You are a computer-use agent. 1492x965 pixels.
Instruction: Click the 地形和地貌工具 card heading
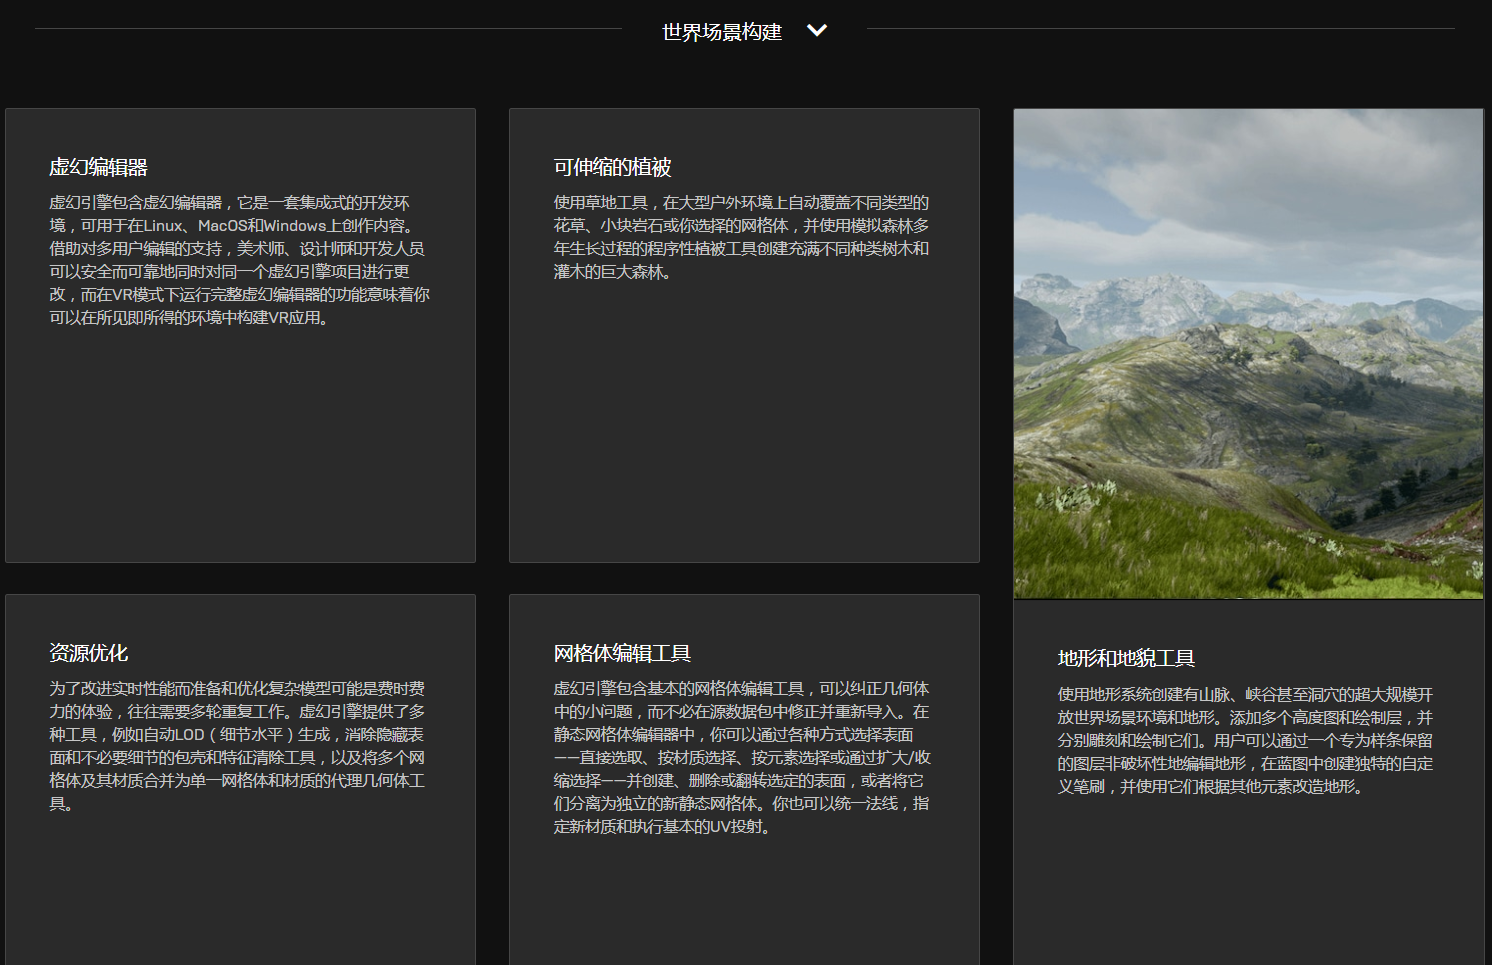(1126, 658)
